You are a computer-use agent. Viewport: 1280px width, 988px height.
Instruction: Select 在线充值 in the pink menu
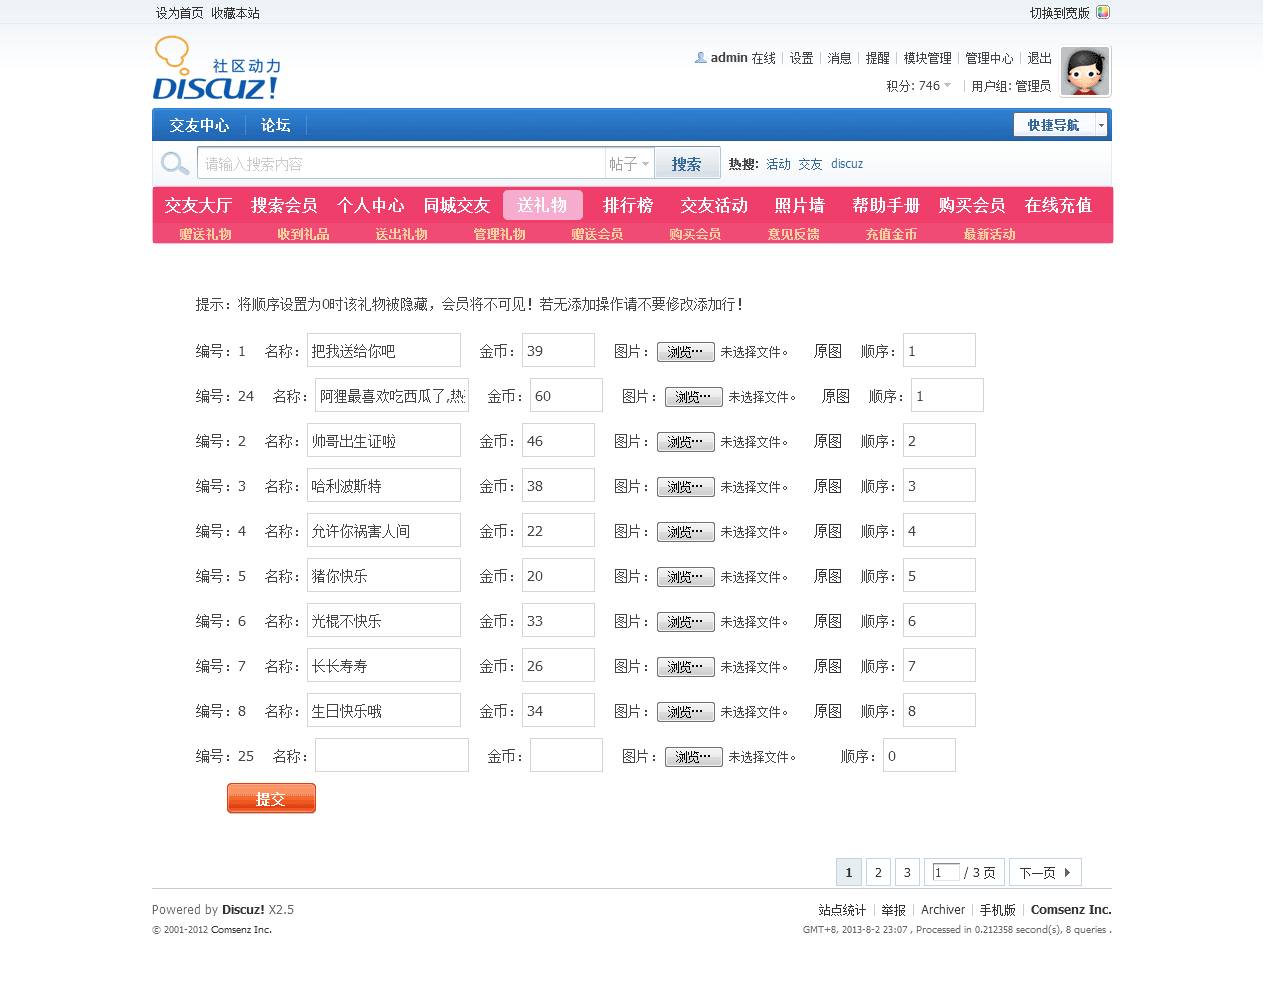click(x=1058, y=205)
